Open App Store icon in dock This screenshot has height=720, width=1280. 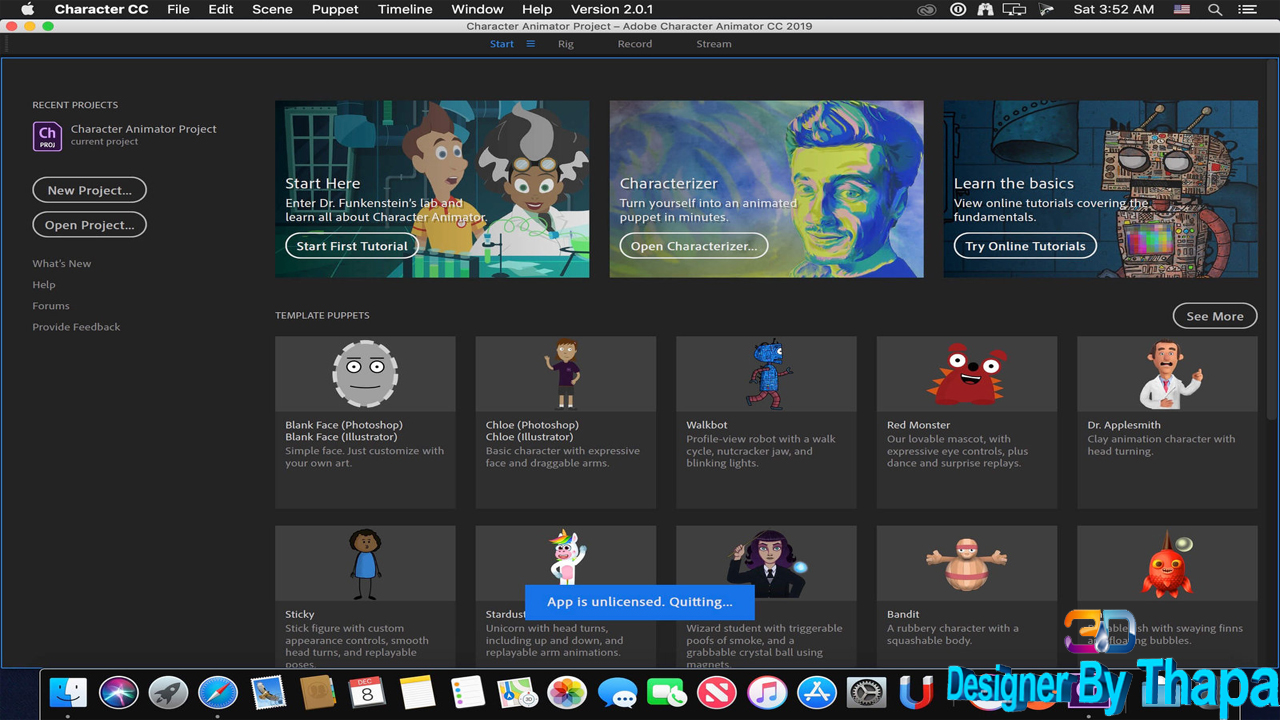(x=817, y=692)
